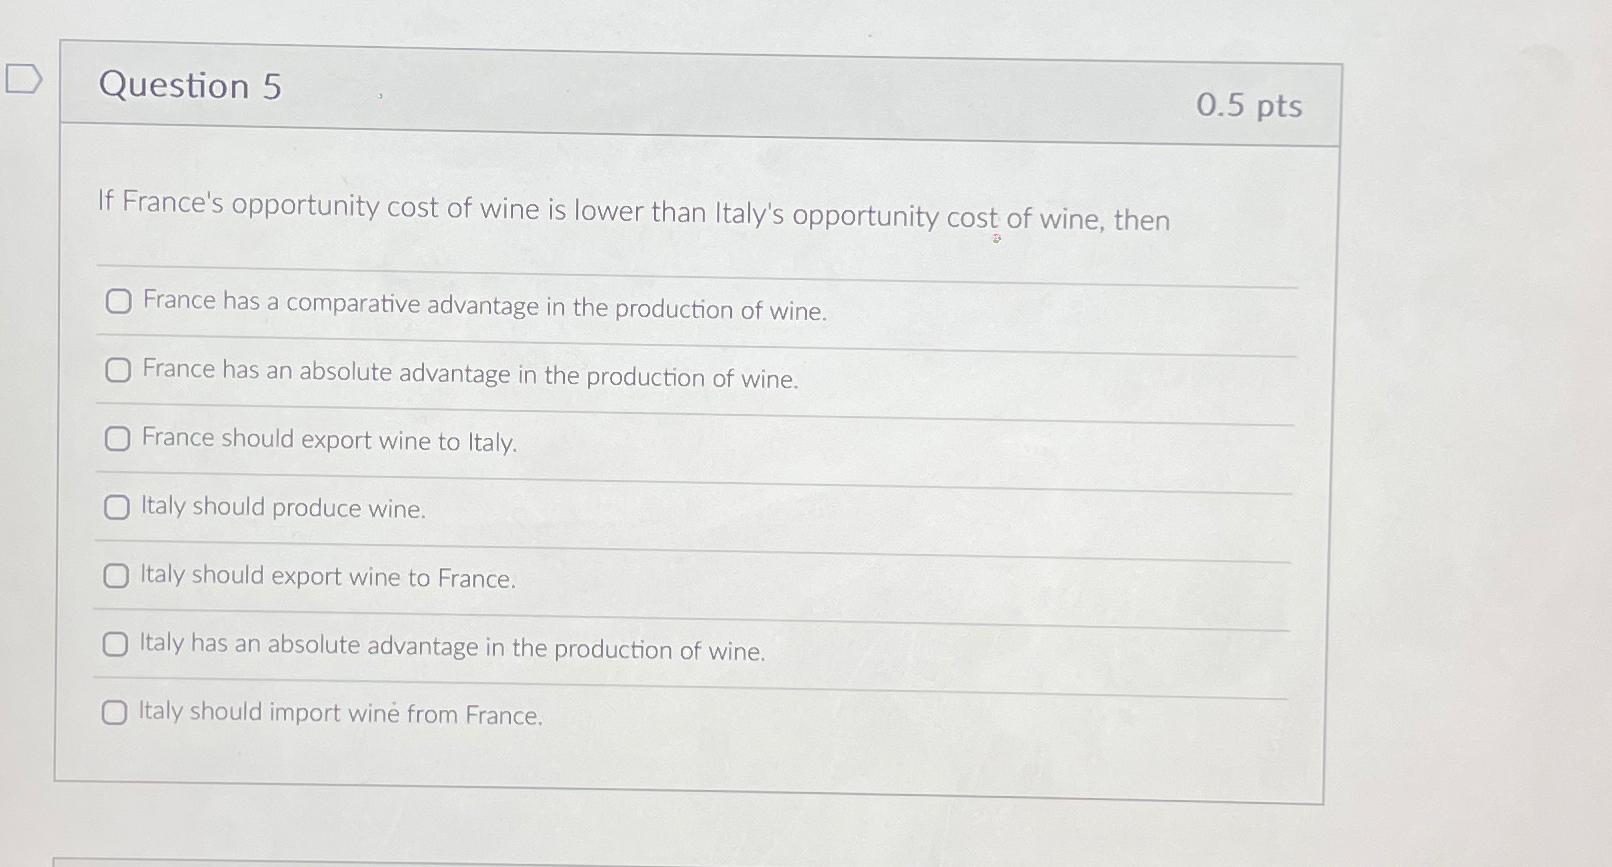Image resolution: width=1612 pixels, height=867 pixels.
Task: Check "Italy has an absolute advantage" option
Action: 117,643
